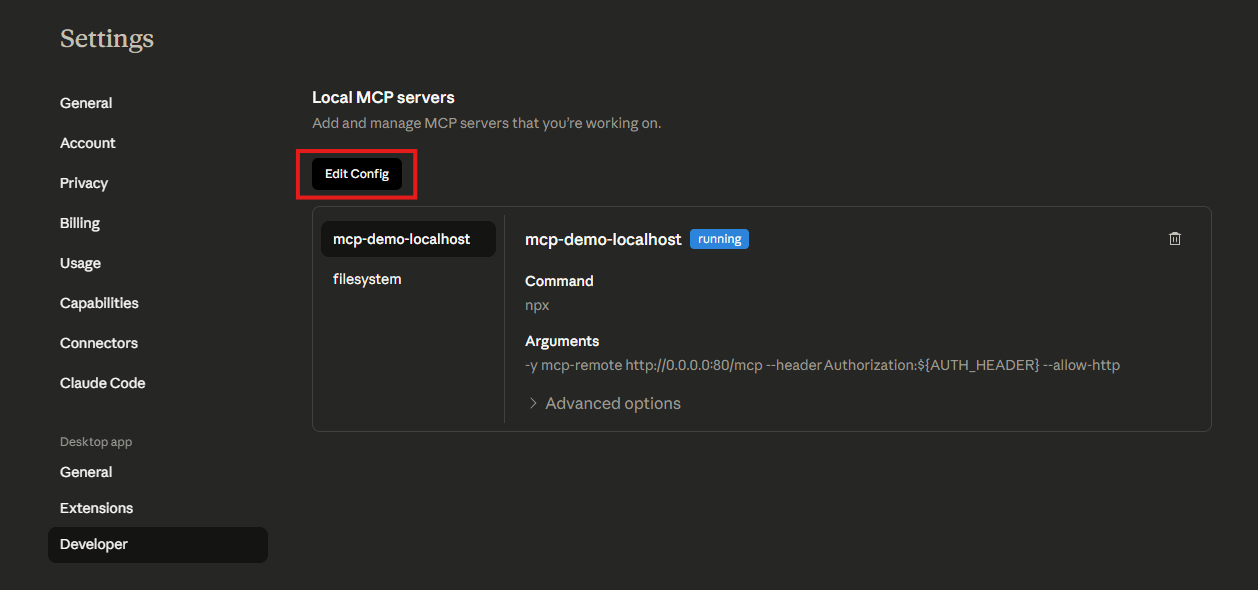The image size is (1258, 590).
Task: Click the mcp-demo-localhost title in details panel
Action: tap(603, 239)
